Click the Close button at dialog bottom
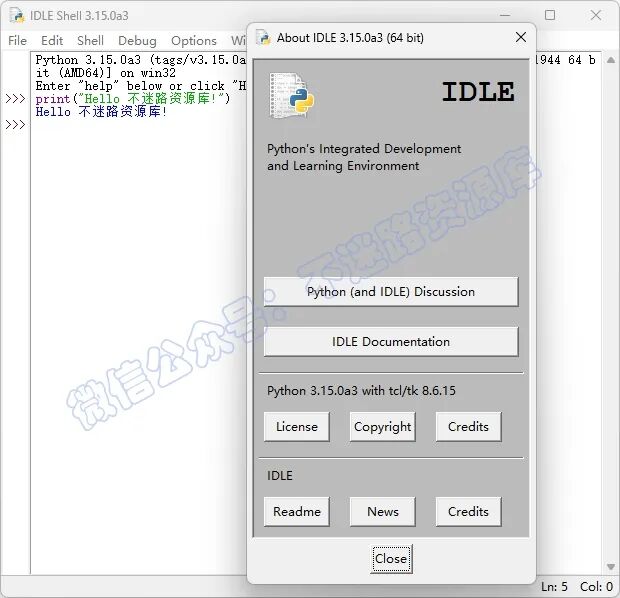620x598 pixels. (391, 559)
